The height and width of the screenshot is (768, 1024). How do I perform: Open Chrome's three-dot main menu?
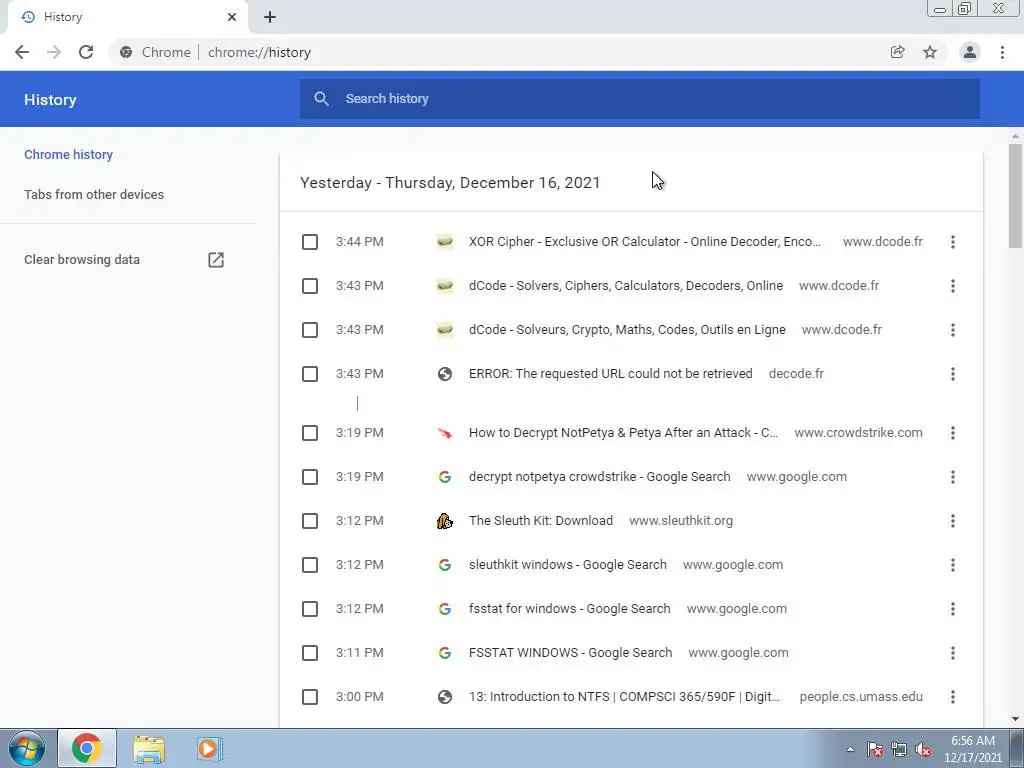(x=1002, y=52)
